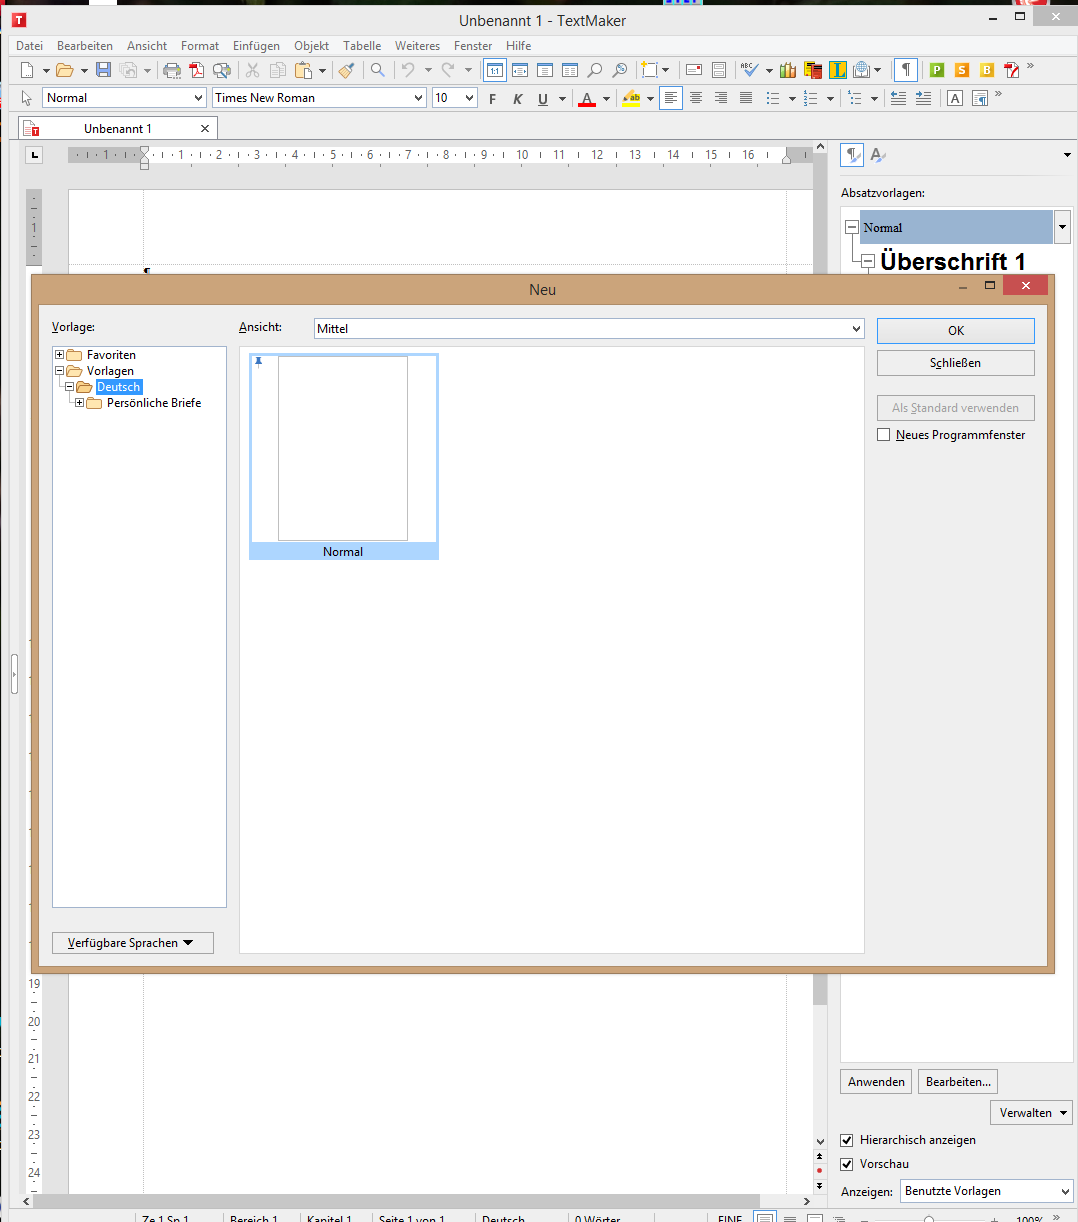Collapse the Vorlagen tree node
The image size is (1078, 1222).
pos(60,371)
